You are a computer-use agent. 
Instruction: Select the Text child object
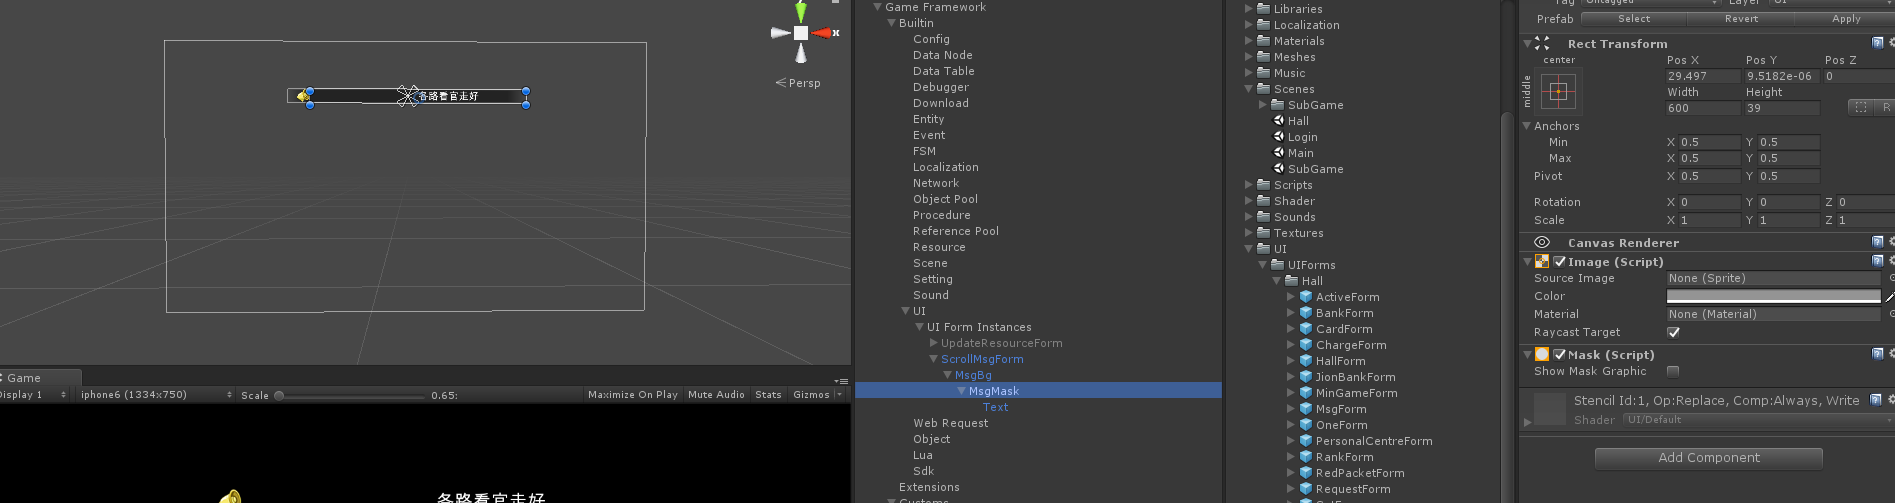tap(995, 407)
